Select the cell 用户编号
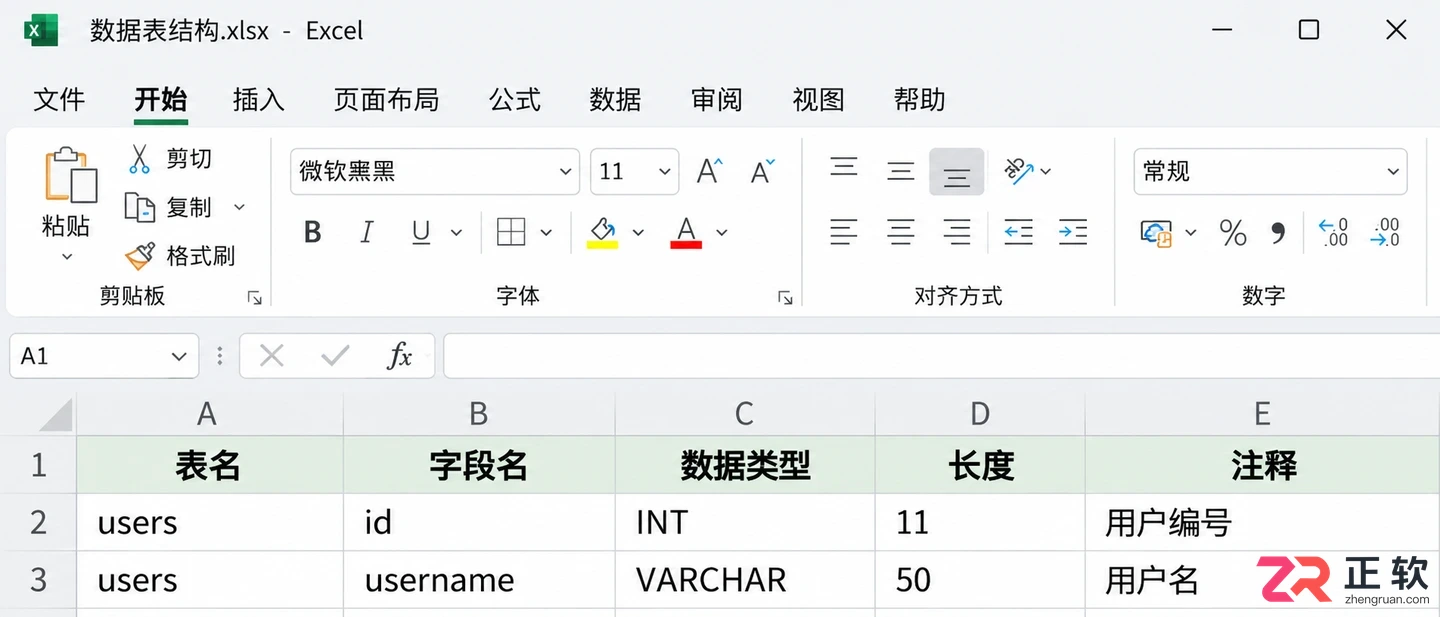Viewport: 1440px width, 617px height. pos(1262,522)
